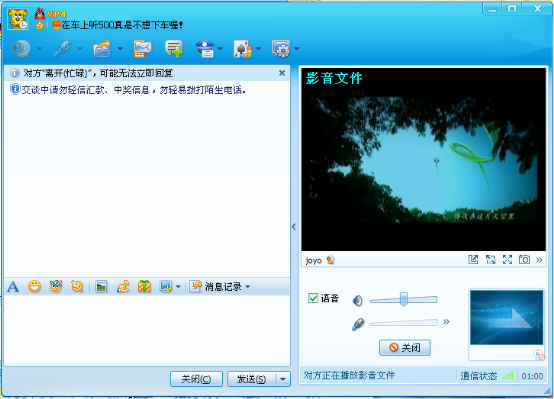Click the 对方正在播放影音文件 status text
The height and width of the screenshot is (399, 554).
(x=349, y=375)
